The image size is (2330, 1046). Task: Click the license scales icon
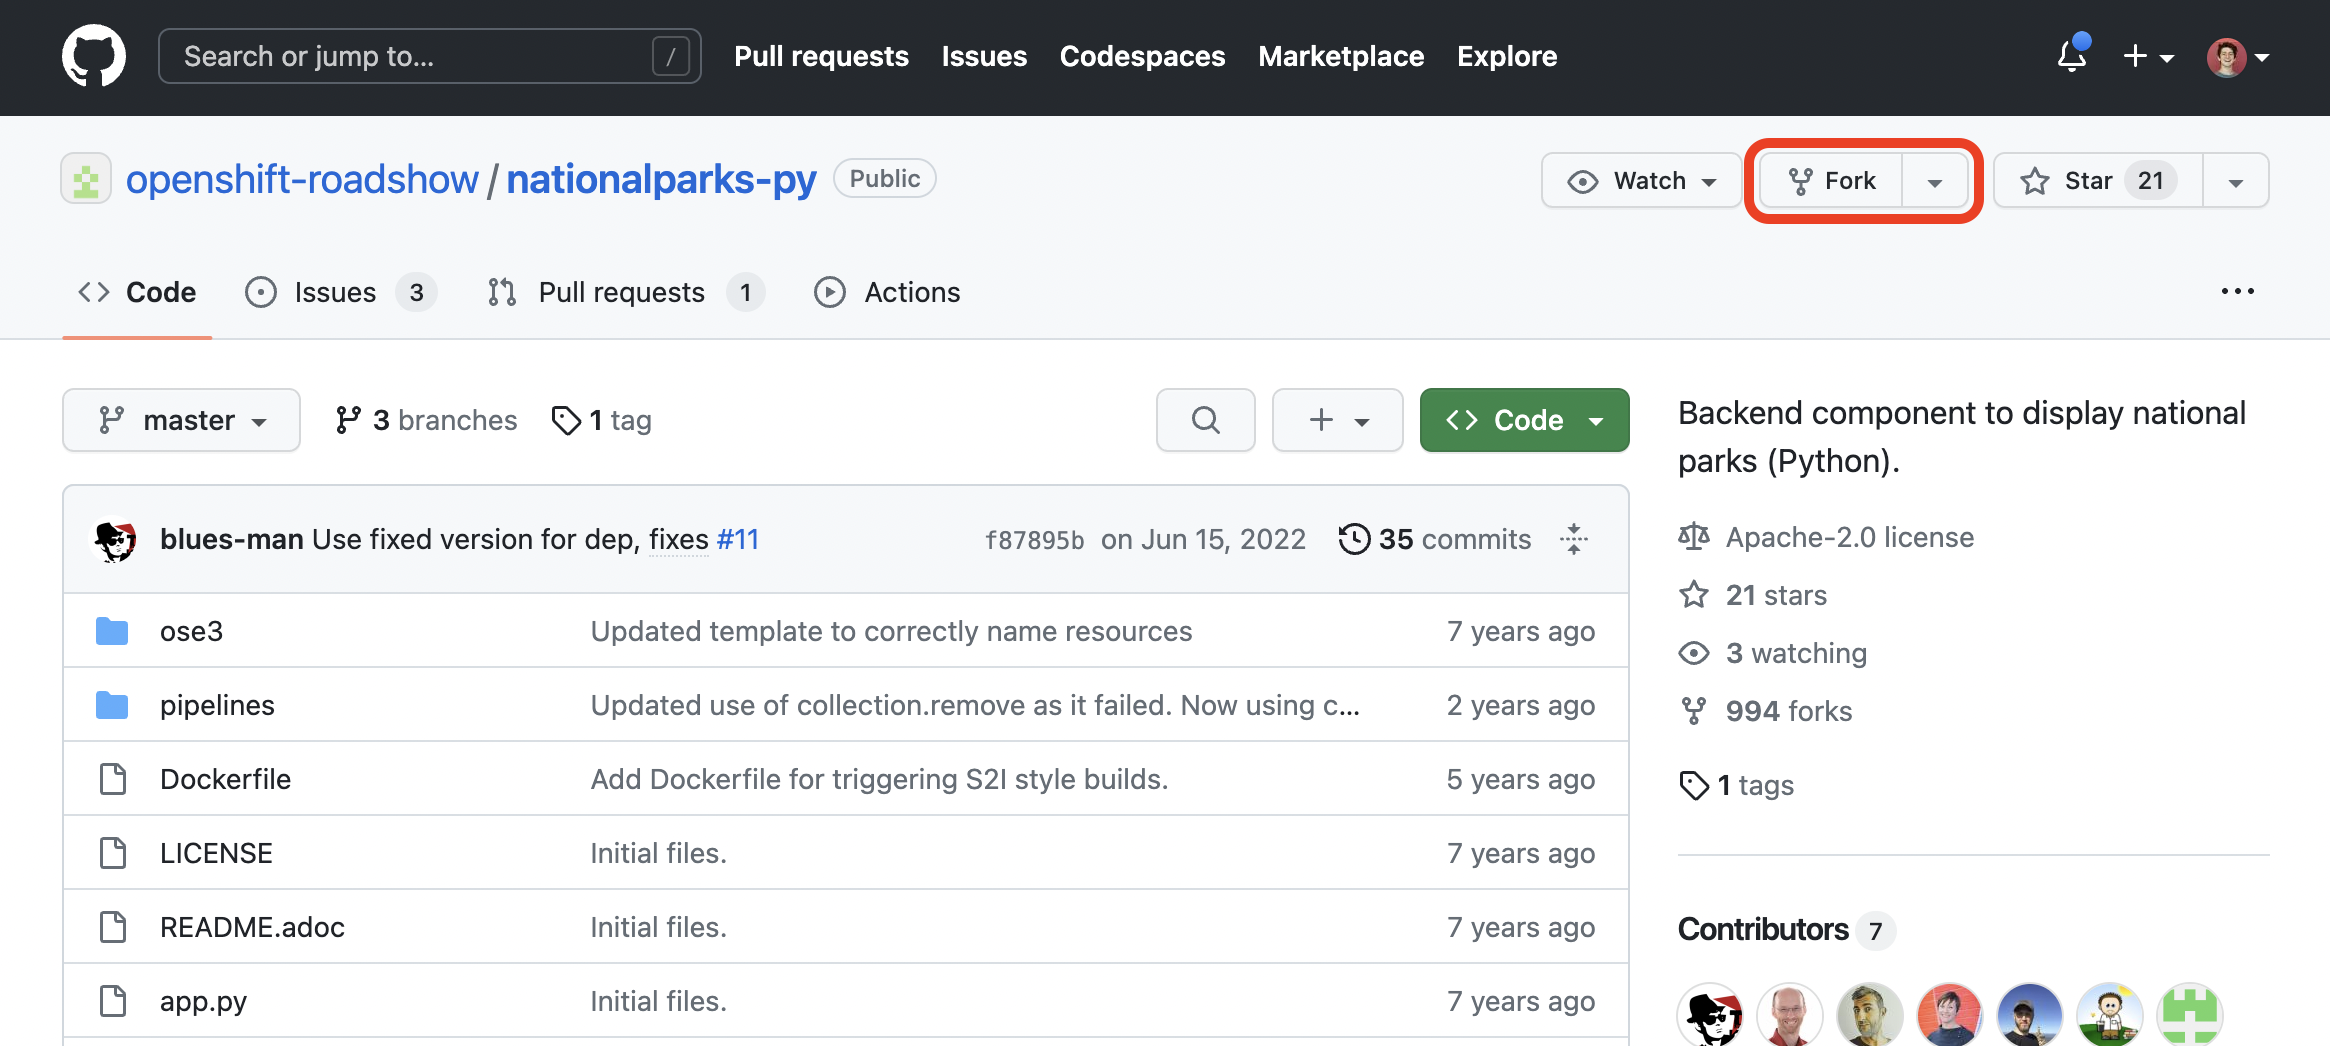point(1694,537)
